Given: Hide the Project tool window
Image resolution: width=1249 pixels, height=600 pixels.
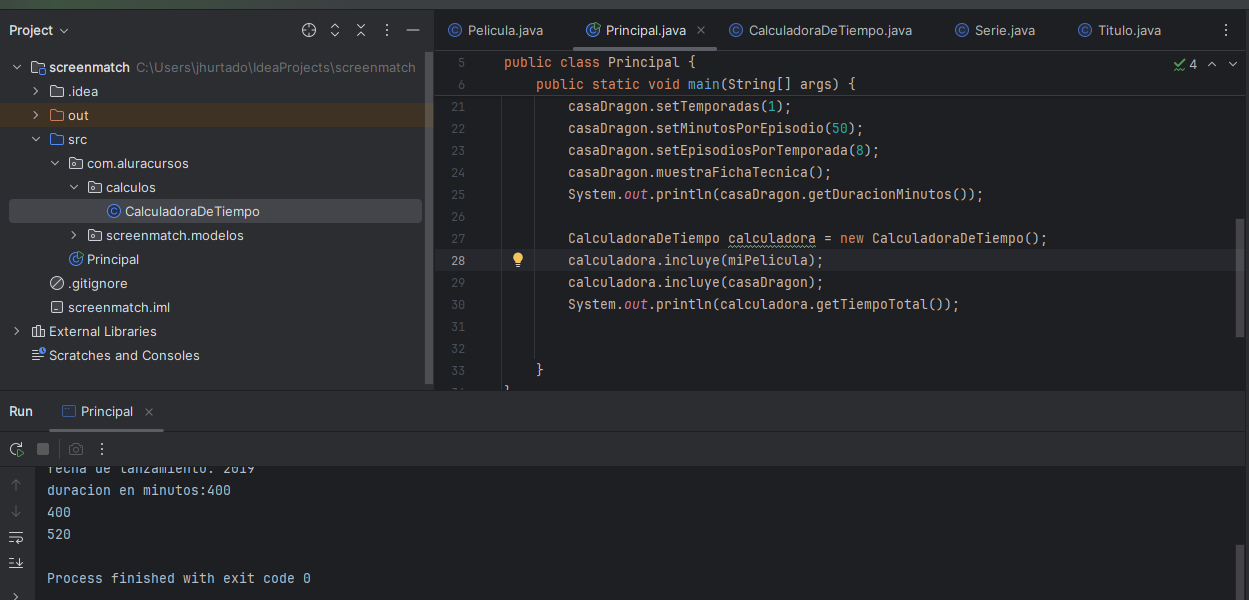Looking at the screenshot, I should pos(413,31).
